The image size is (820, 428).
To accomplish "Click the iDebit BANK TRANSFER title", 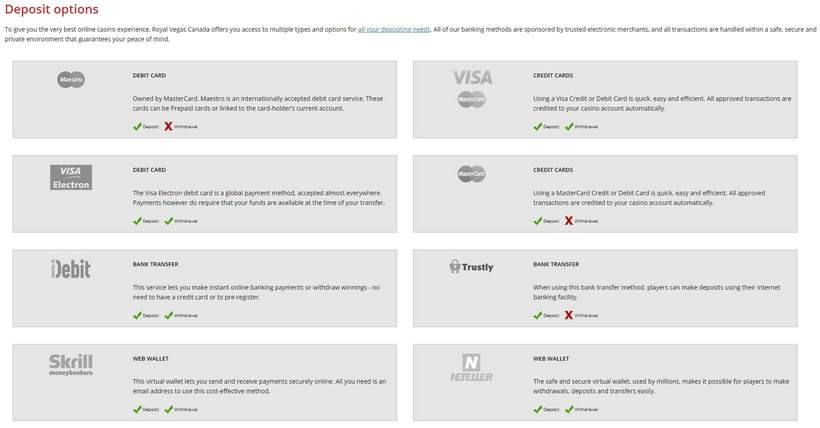I will [x=155, y=264].
